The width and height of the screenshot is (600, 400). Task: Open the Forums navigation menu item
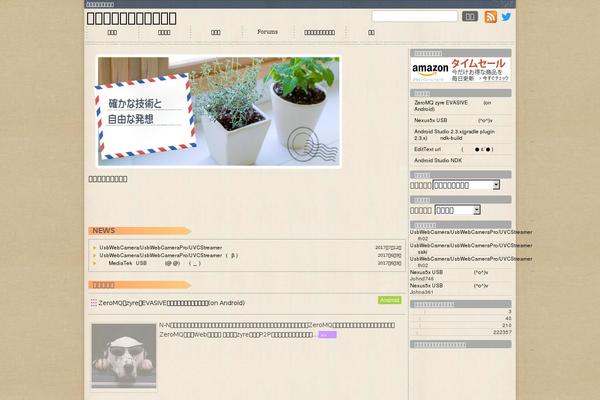pyautogui.click(x=267, y=32)
